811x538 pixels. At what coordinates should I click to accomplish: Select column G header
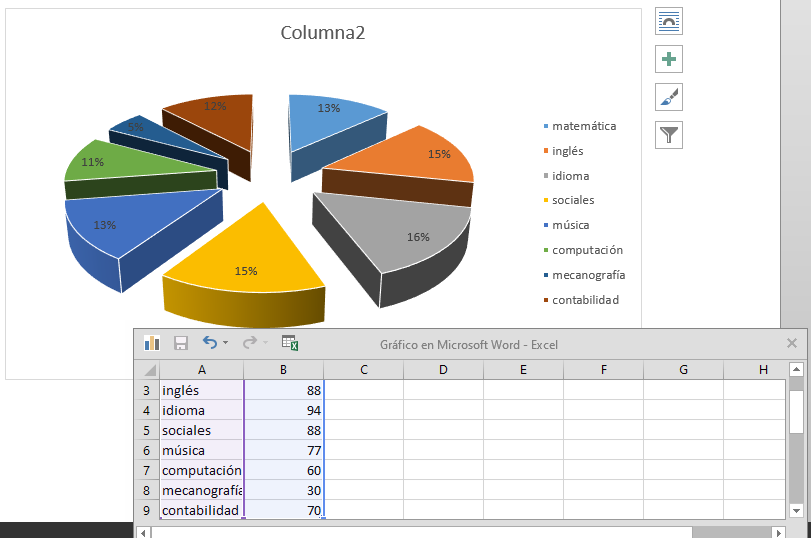(683, 370)
